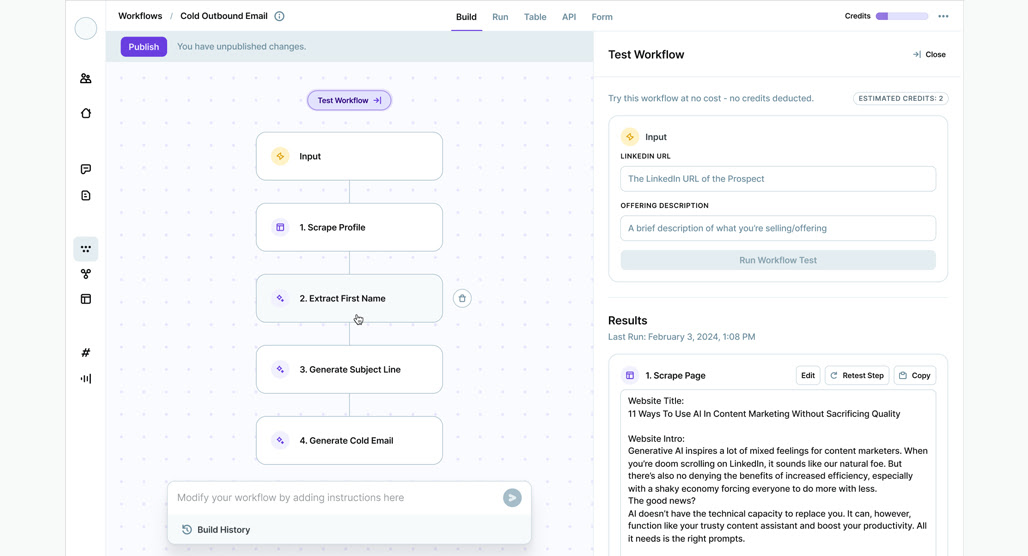The width and height of the screenshot is (1028, 556).
Task: Open the connected nodes sidebar icon
Action: (x=86, y=274)
